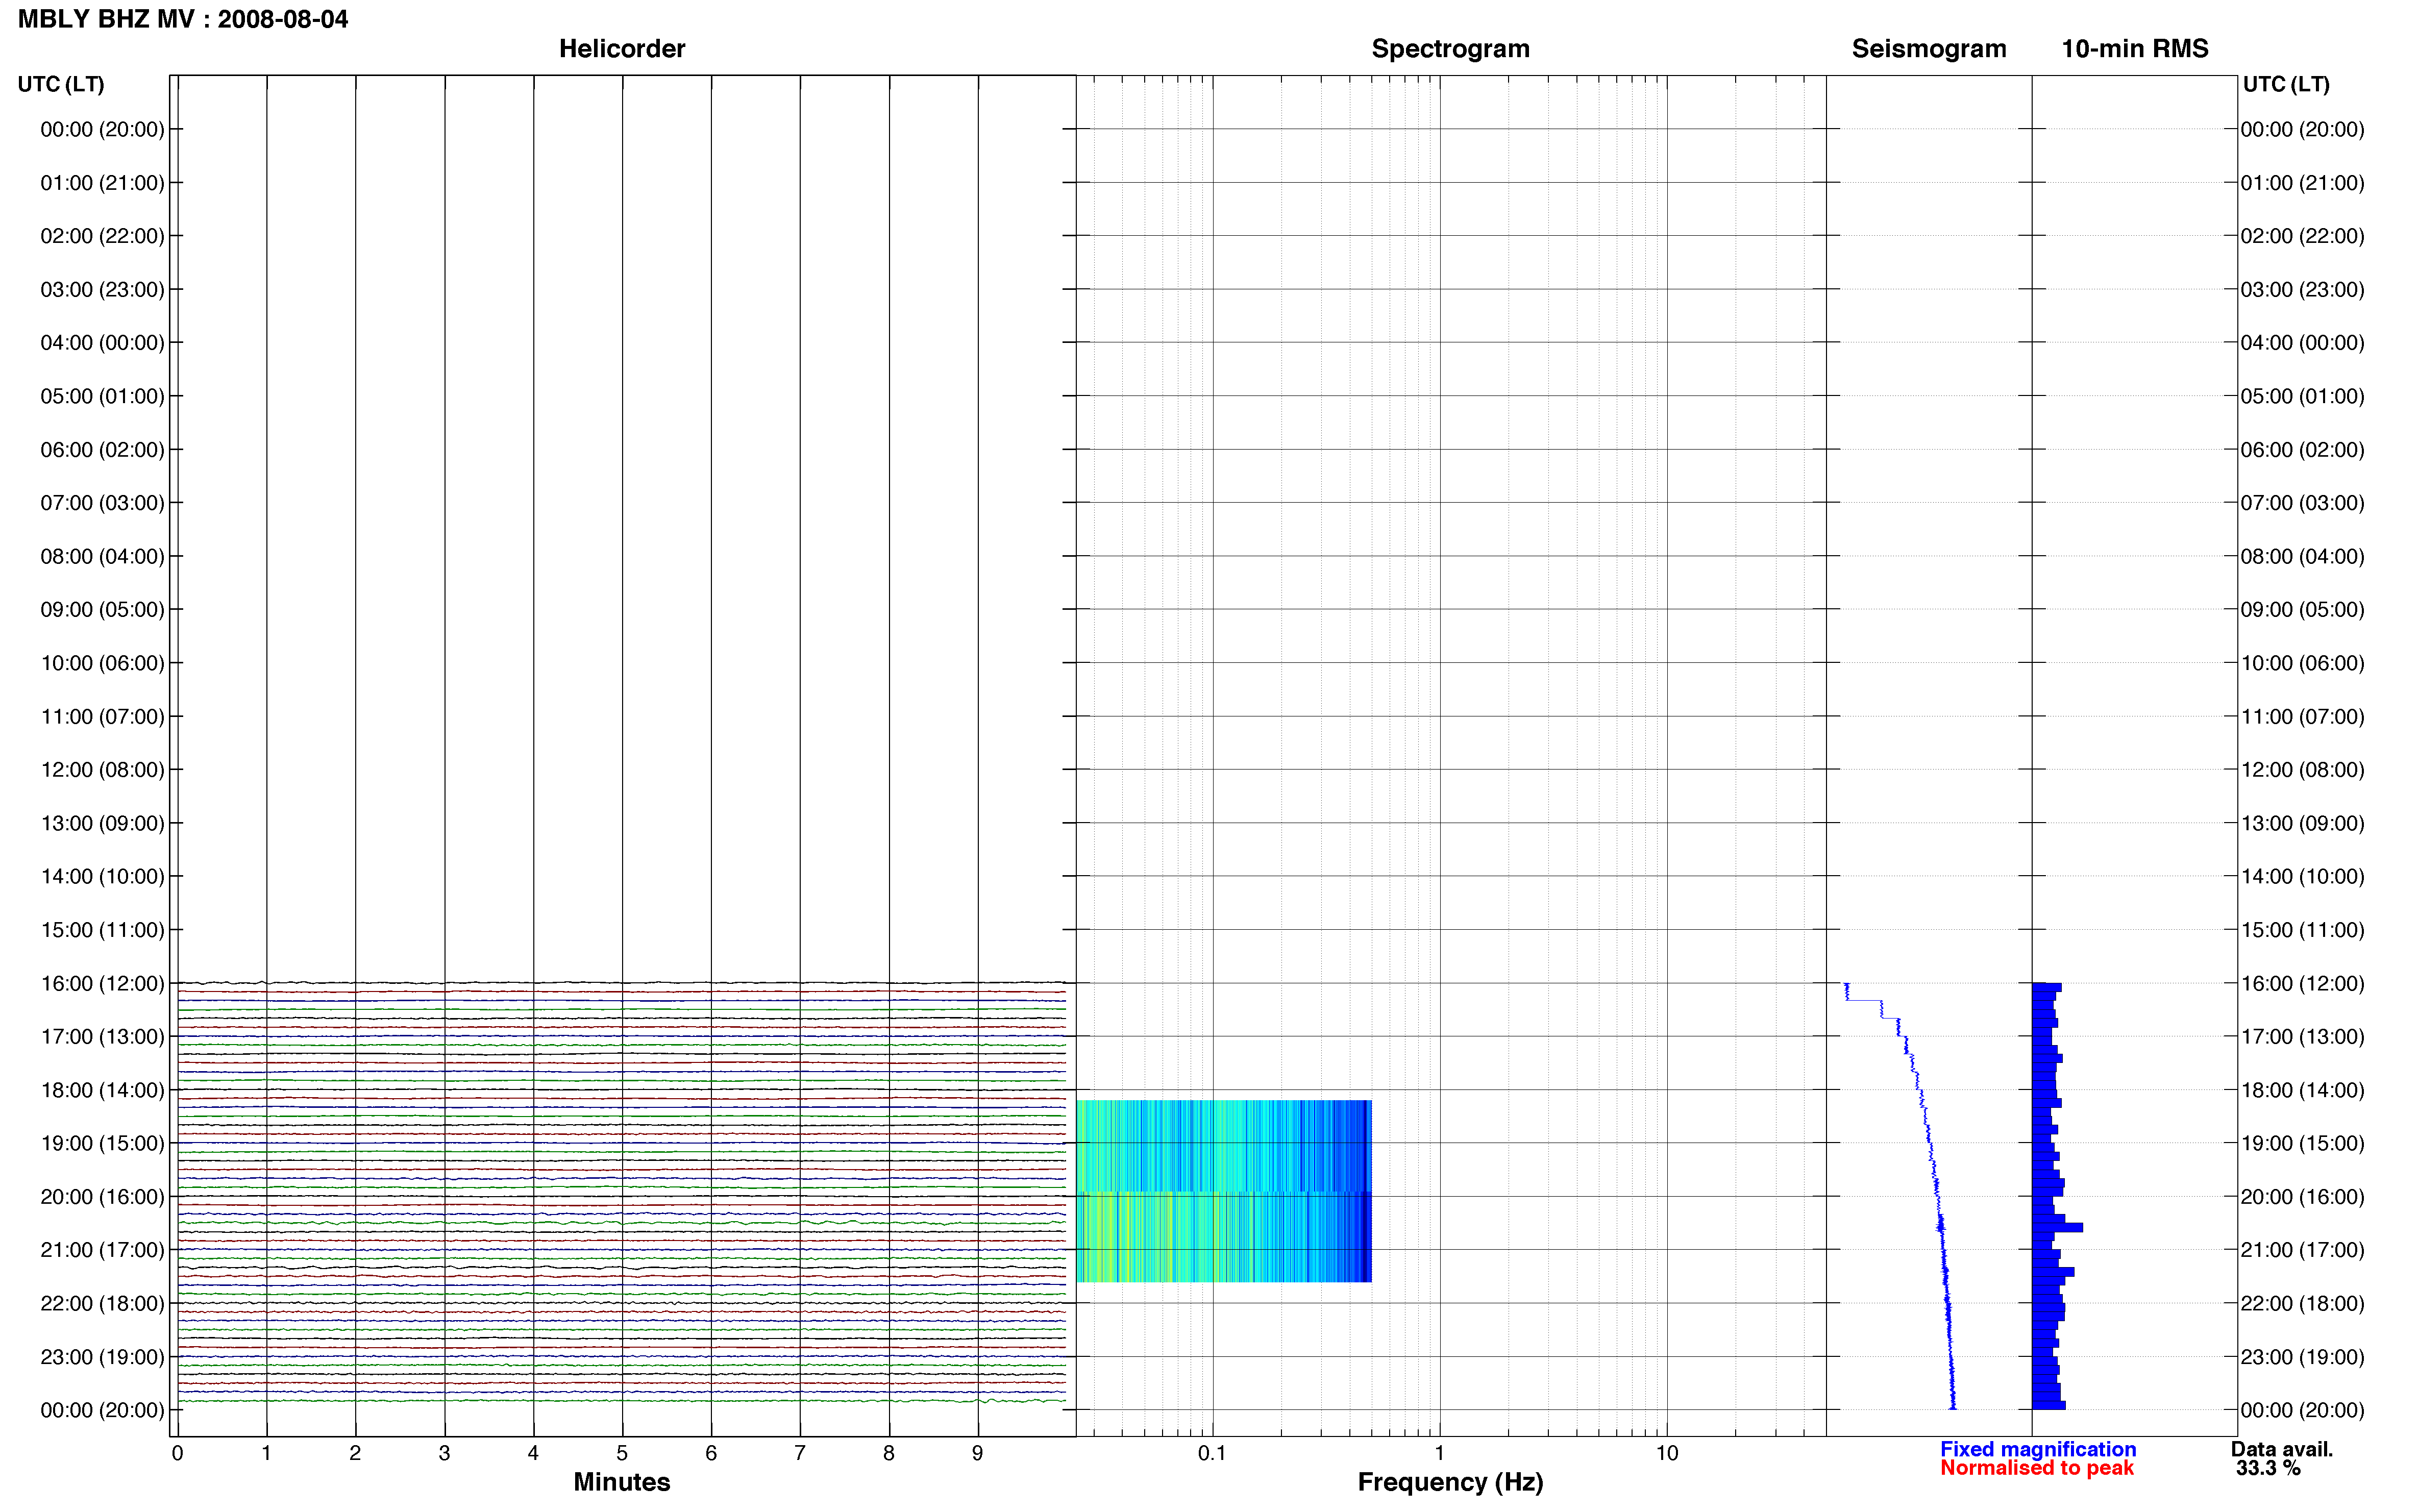Click minute tick label 9 on the helicorder axis
Screen dimensions: 2419x1512
click(x=978, y=1454)
